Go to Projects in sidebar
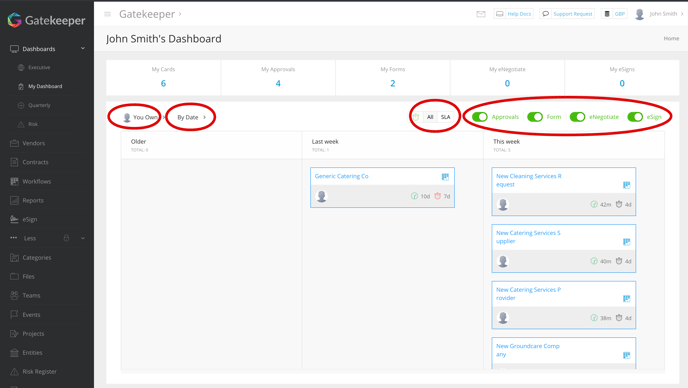The height and width of the screenshot is (388, 688). click(x=33, y=334)
